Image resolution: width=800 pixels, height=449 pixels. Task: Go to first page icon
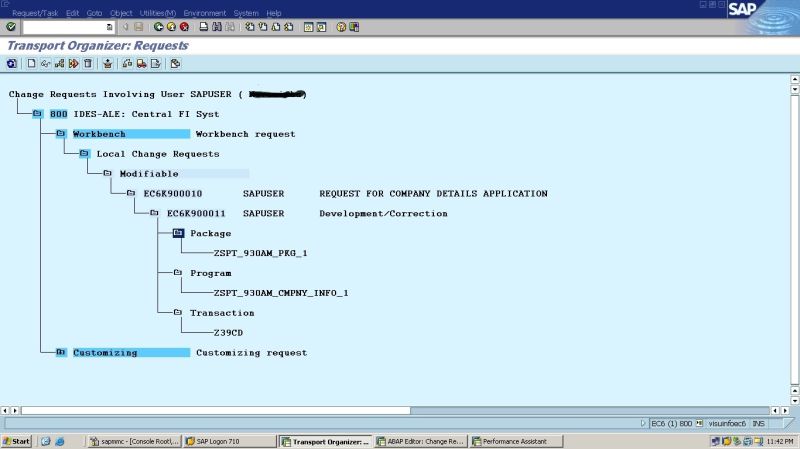click(x=249, y=27)
